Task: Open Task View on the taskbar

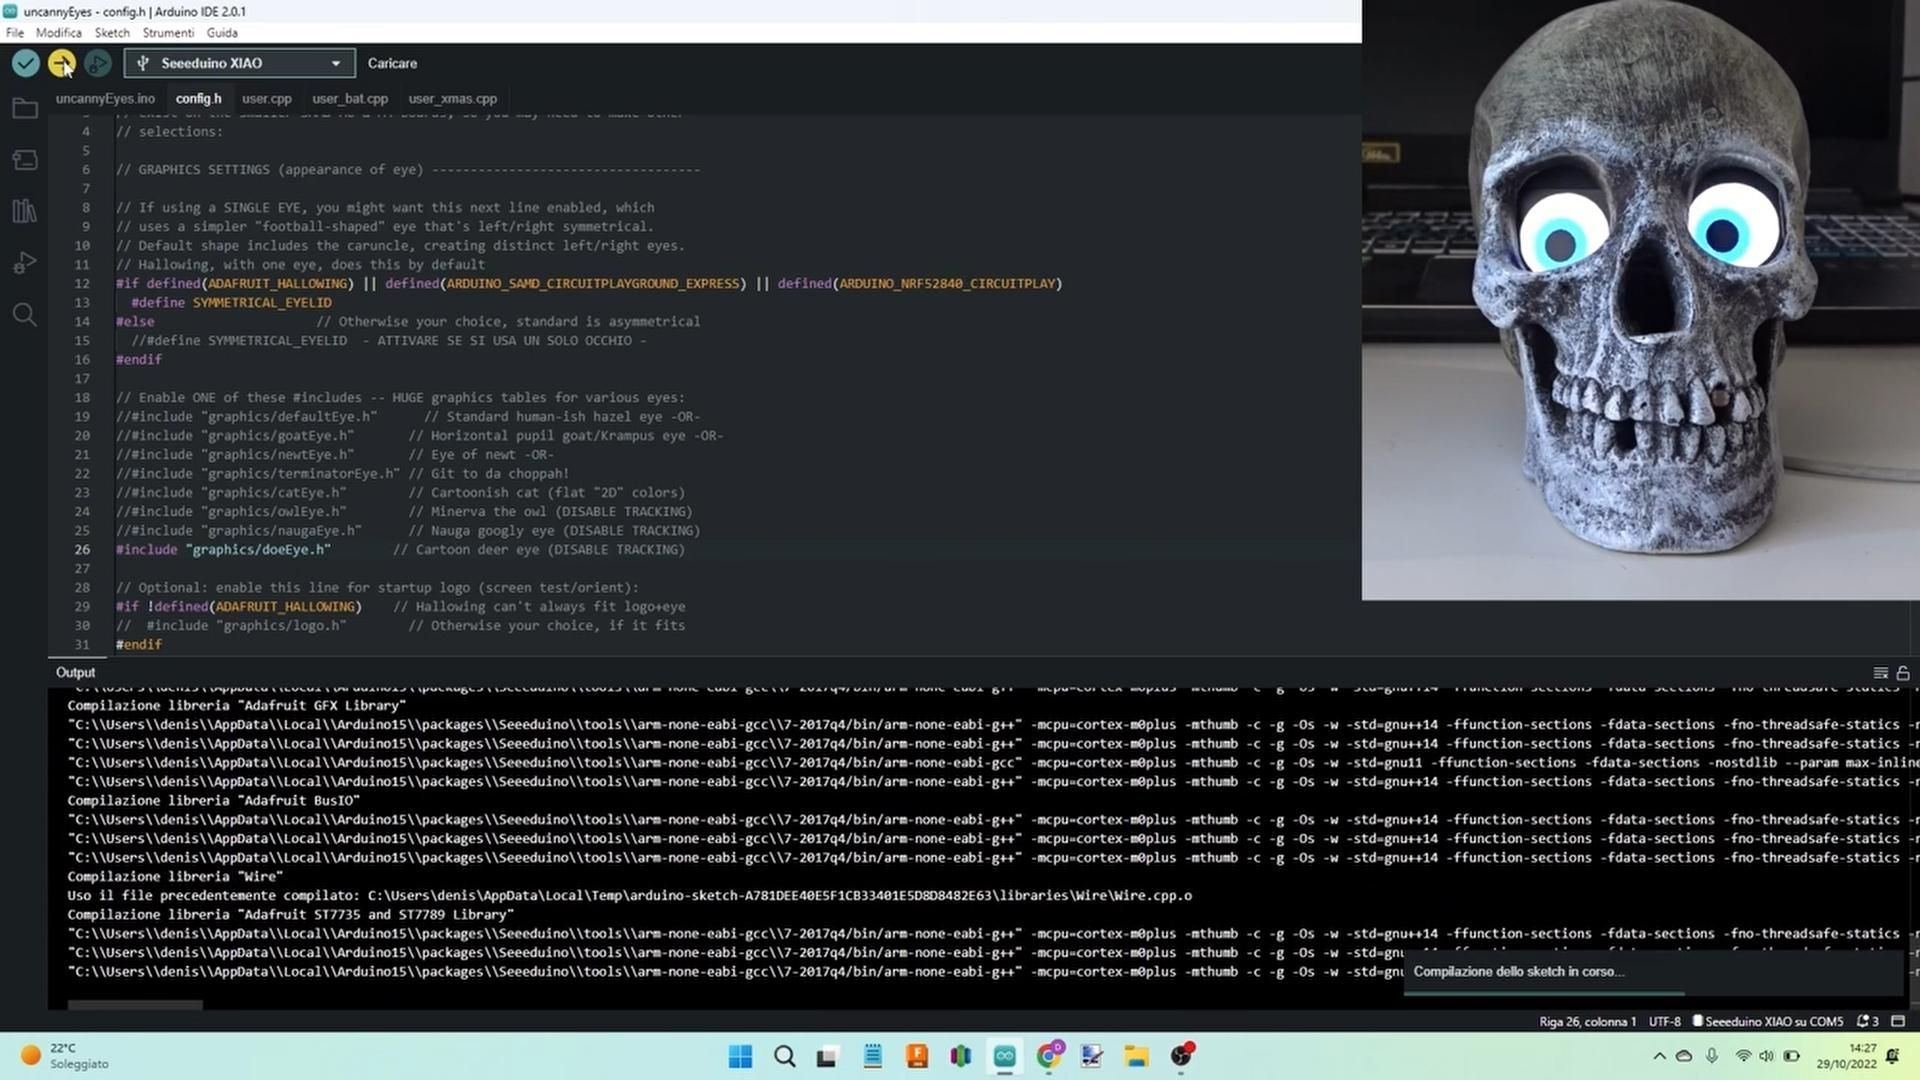Action: click(x=827, y=1056)
